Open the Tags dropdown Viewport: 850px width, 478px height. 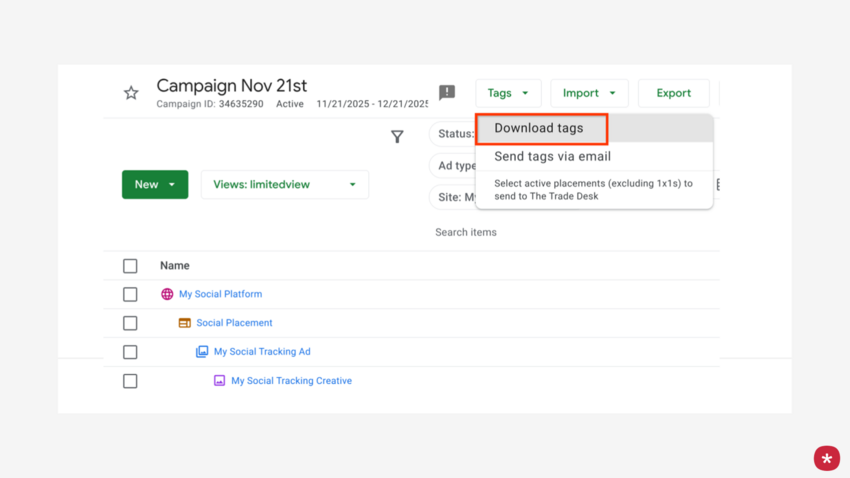tap(508, 93)
